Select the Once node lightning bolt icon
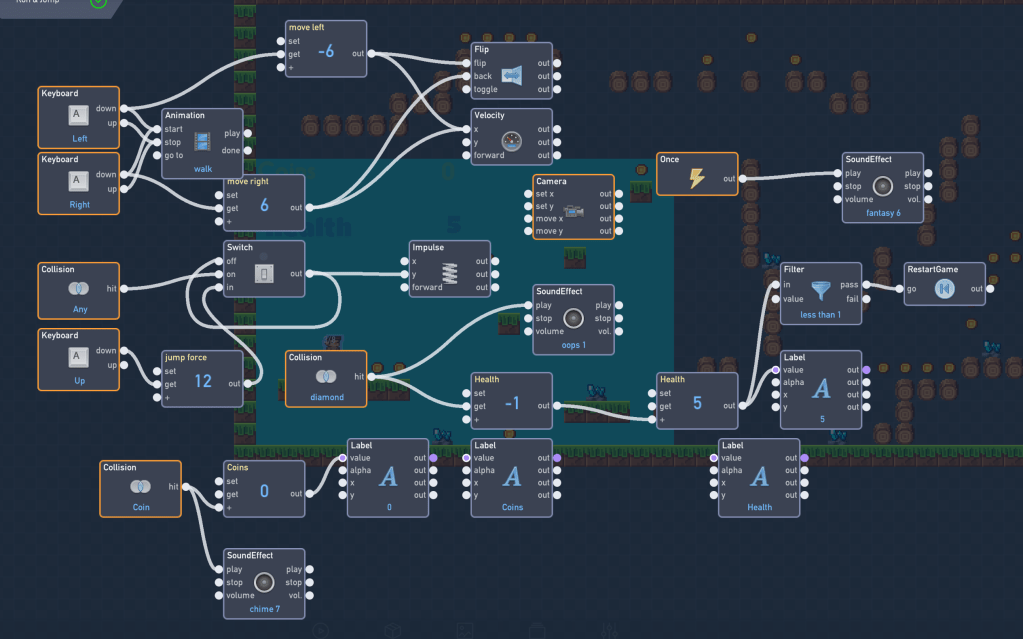Image resolution: width=1023 pixels, height=639 pixels. click(697, 178)
